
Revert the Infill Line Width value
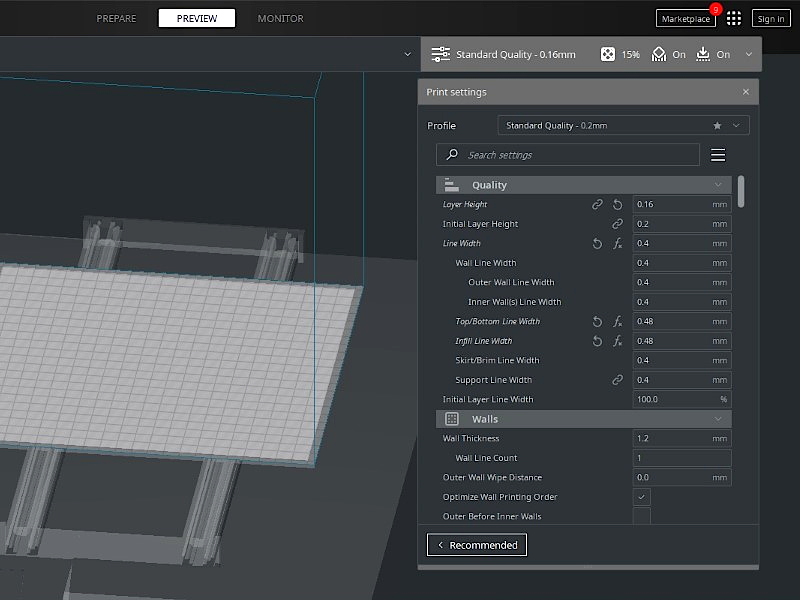[597, 341]
